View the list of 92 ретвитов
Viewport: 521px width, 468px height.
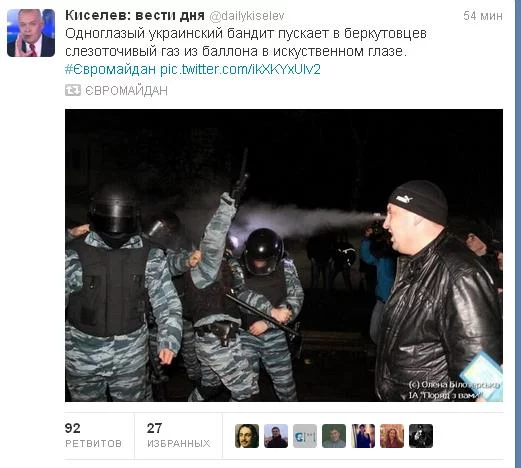[93, 435]
